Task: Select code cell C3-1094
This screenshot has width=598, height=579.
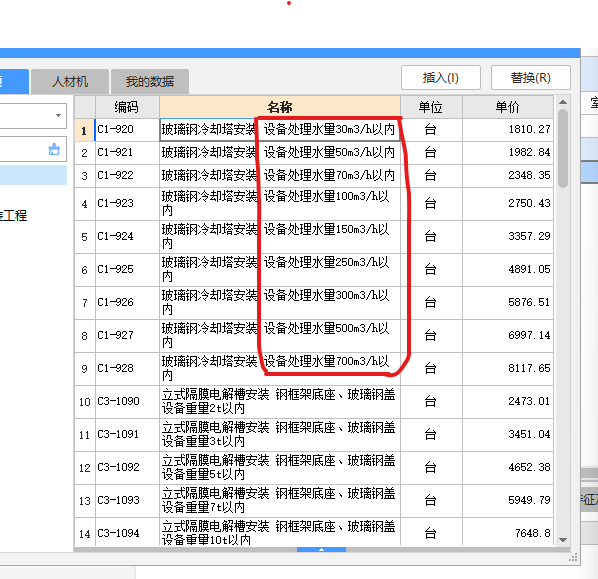Action: tap(127, 532)
